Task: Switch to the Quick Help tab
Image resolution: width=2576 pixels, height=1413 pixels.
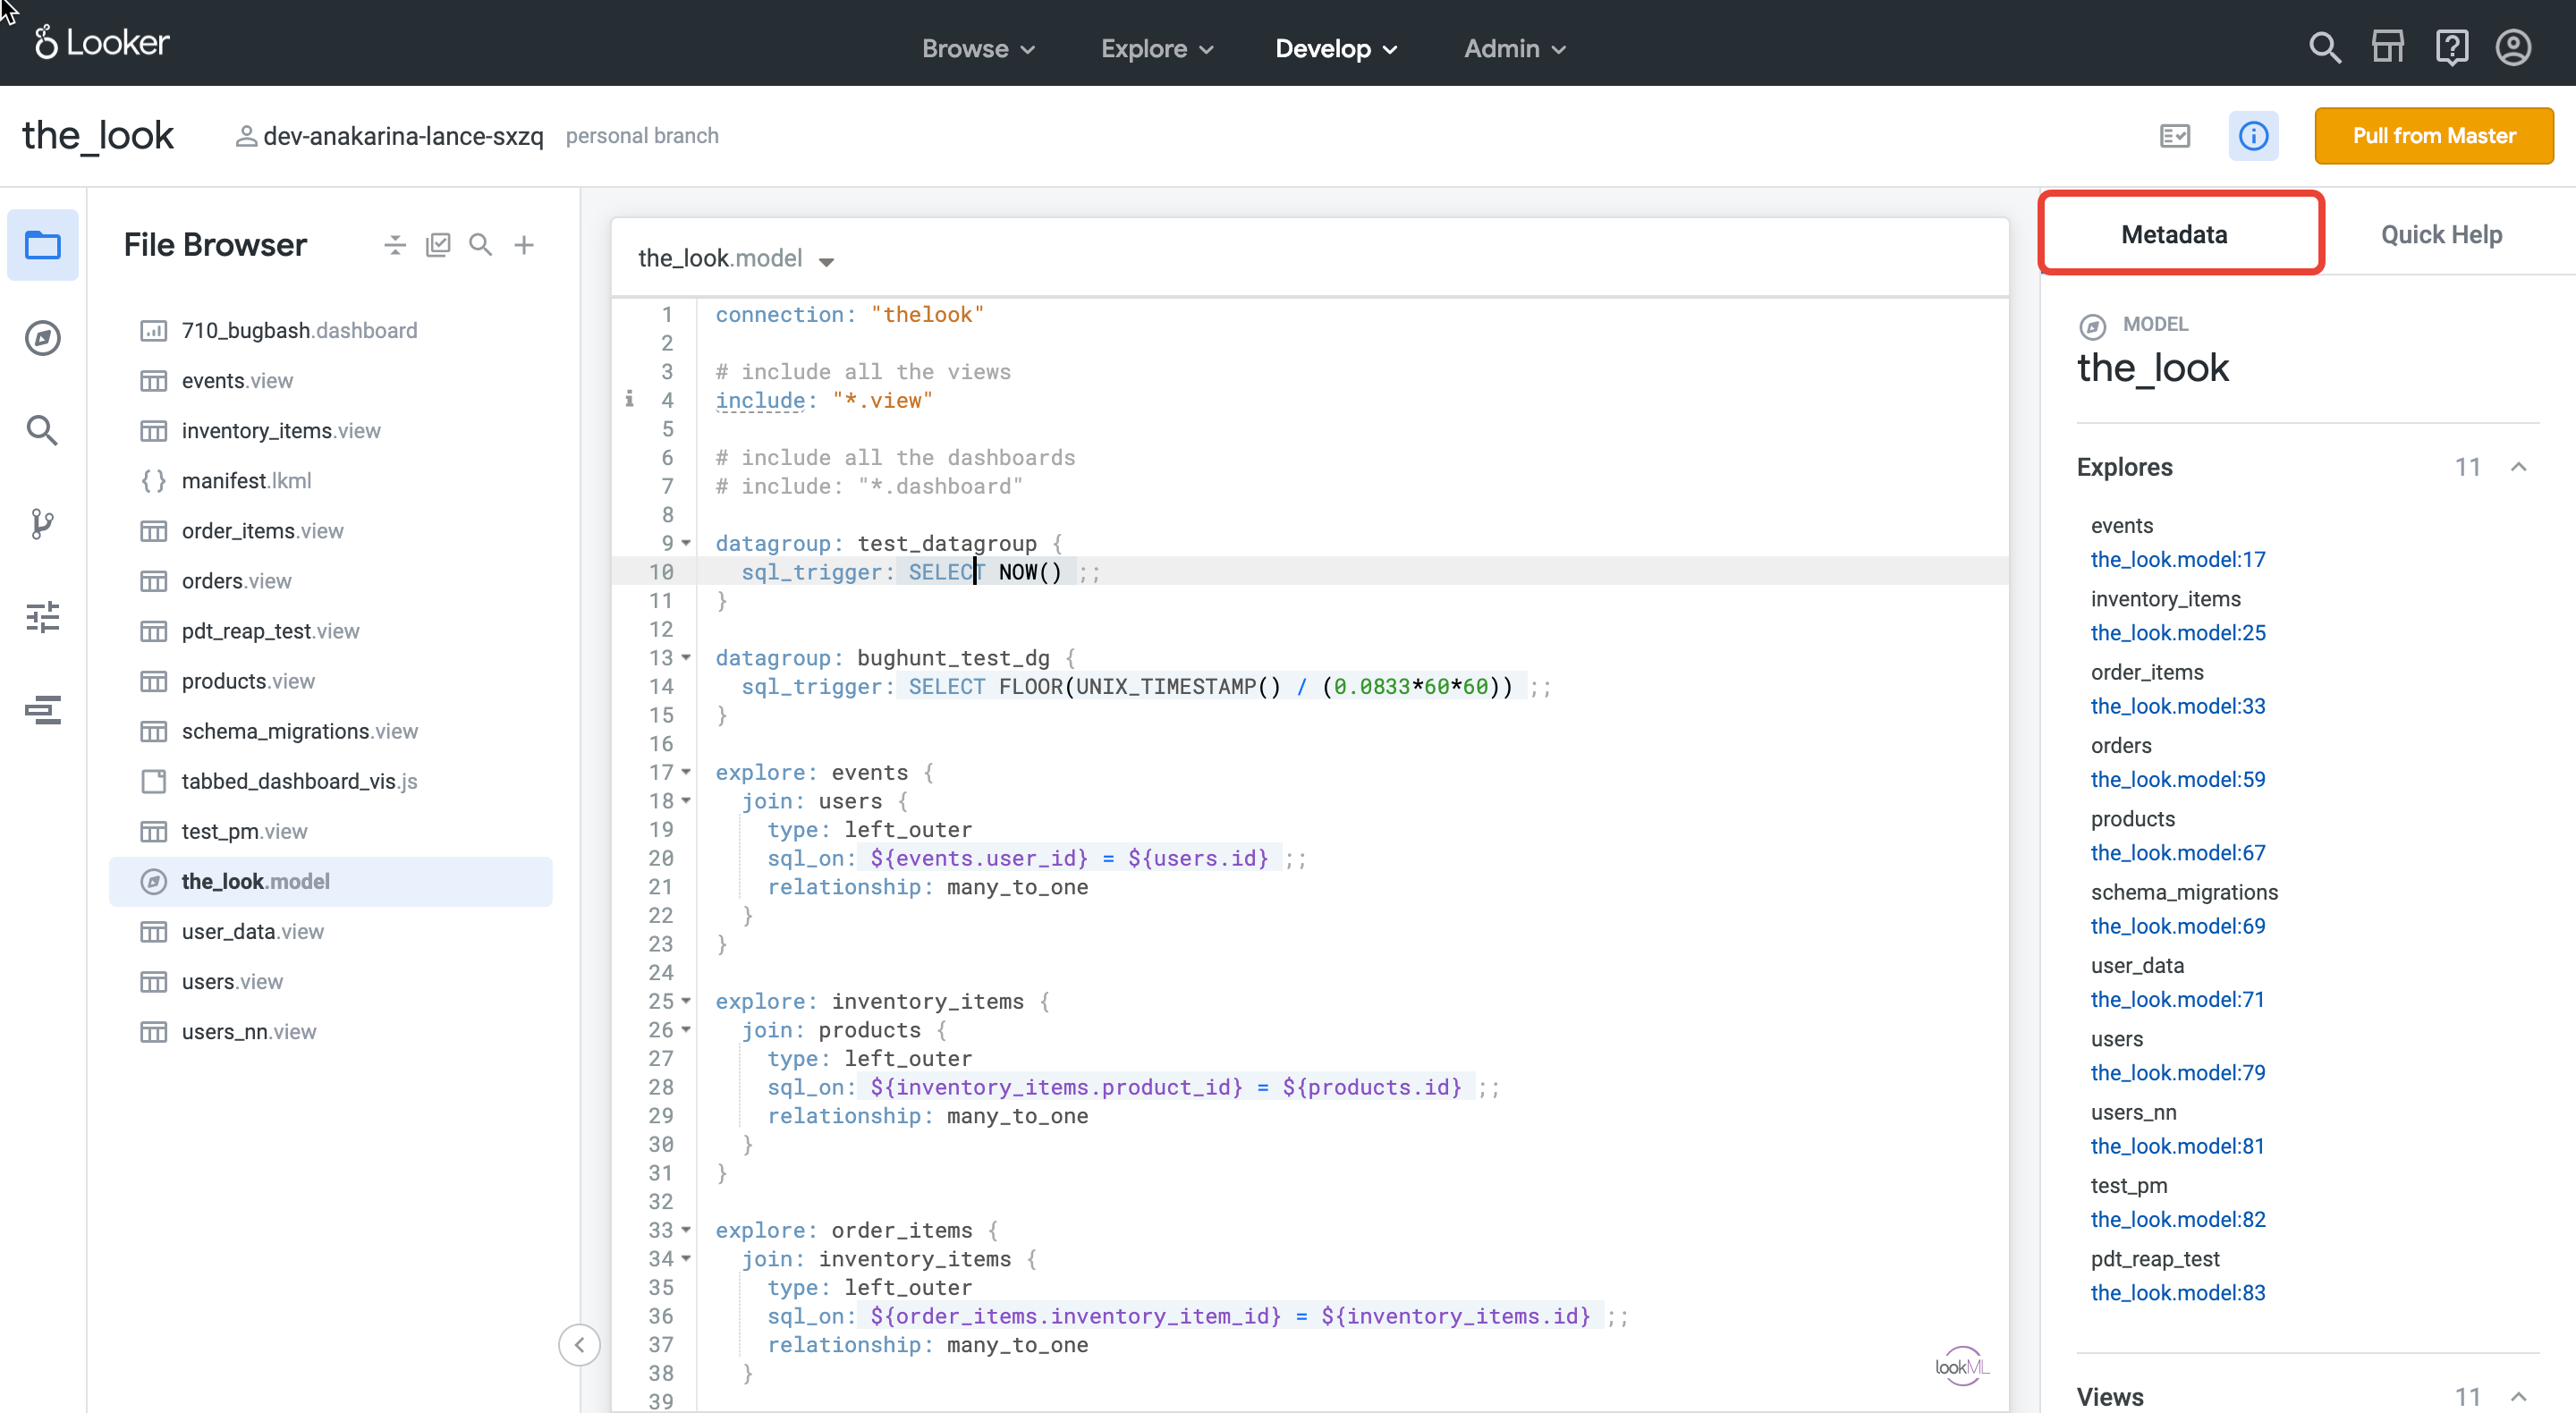Action: (2440, 234)
